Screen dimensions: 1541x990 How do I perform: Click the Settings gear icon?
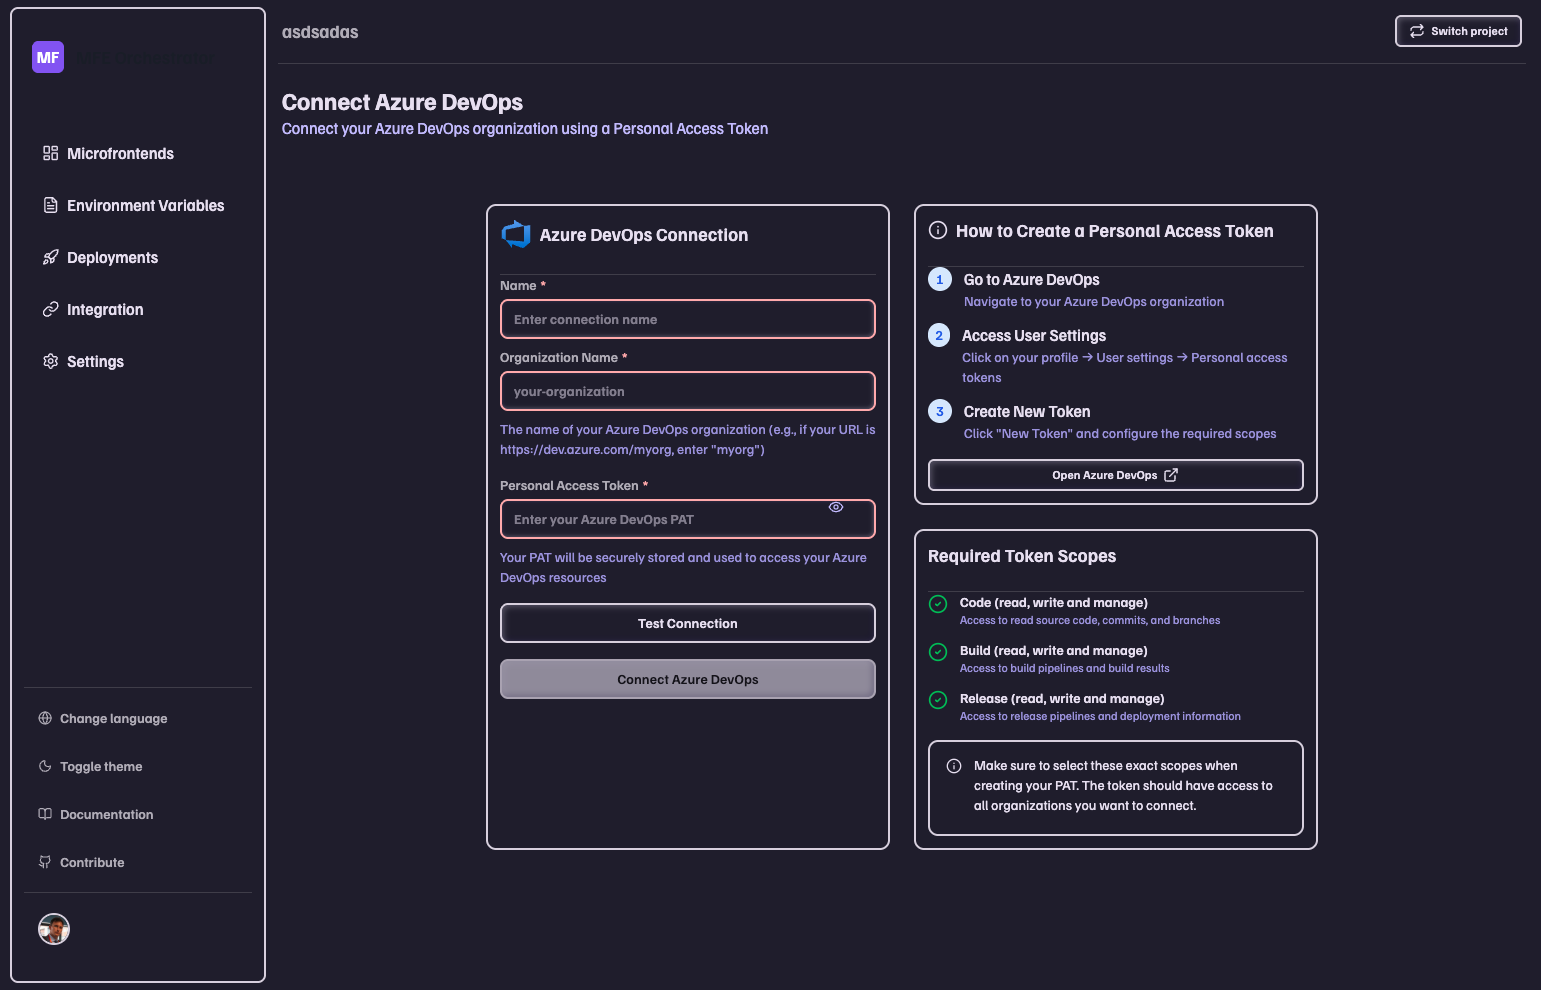(50, 361)
